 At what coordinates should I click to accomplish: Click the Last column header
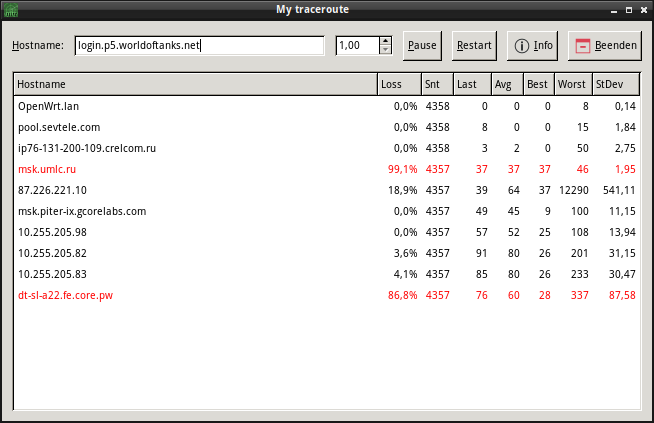[473, 84]
